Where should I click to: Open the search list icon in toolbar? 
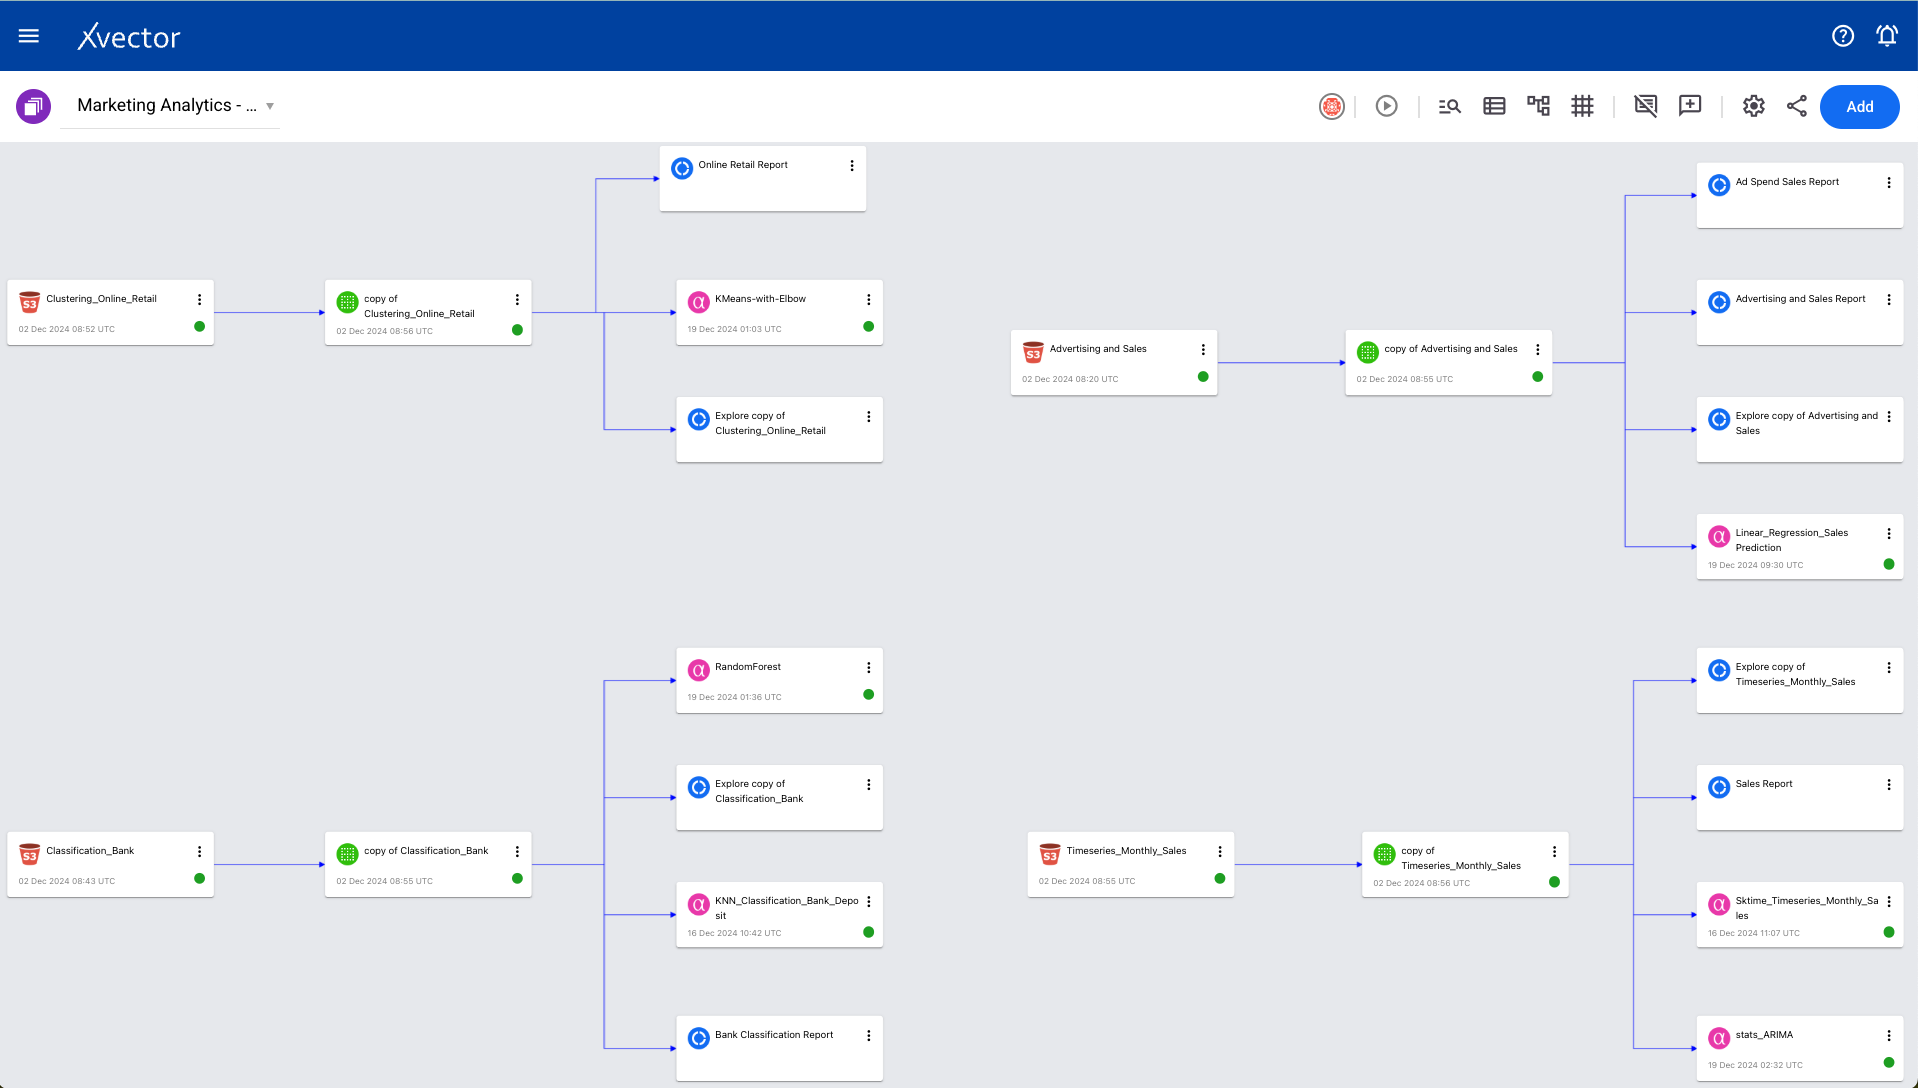(1449, 106)
